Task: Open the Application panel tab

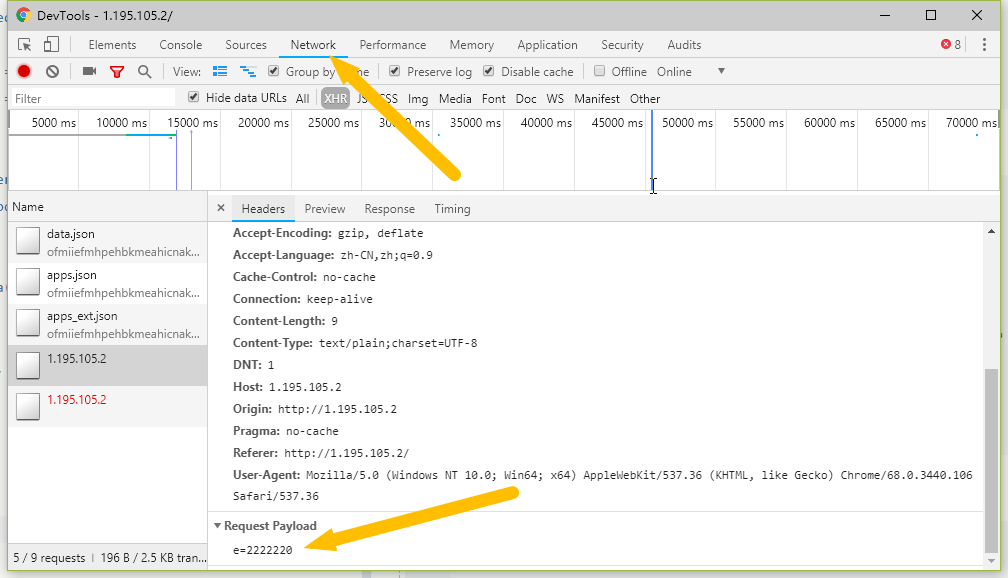Action: point(548,44)
